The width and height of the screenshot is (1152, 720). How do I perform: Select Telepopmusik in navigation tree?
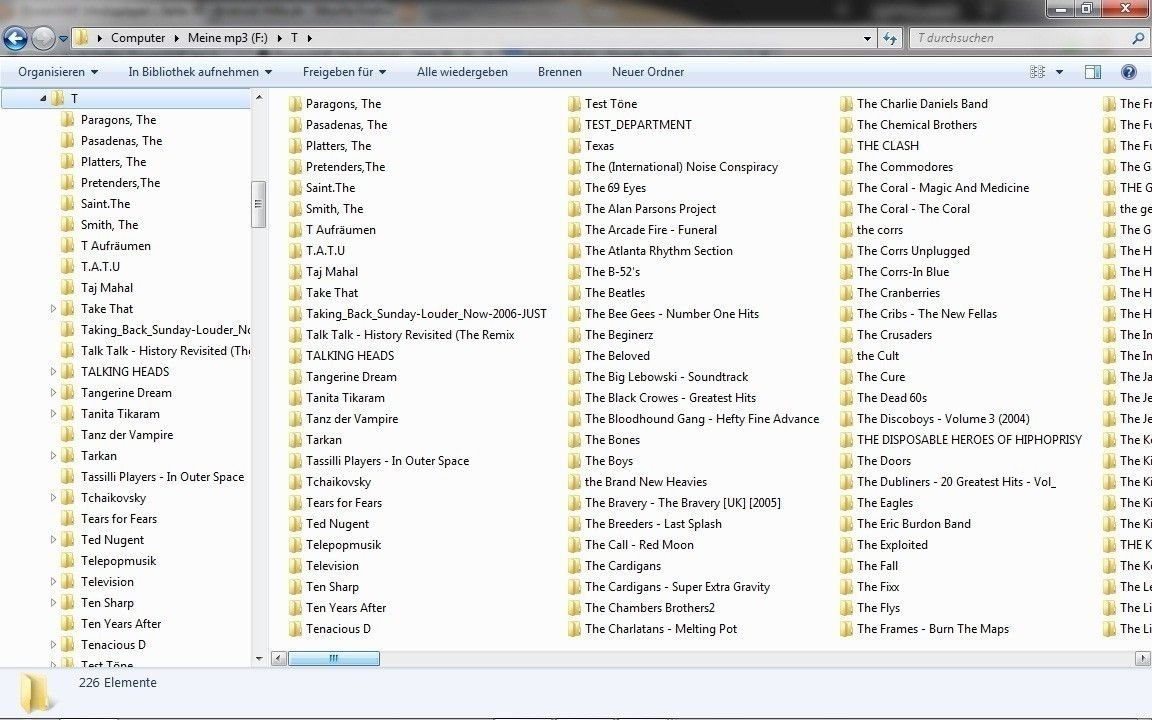118,561
